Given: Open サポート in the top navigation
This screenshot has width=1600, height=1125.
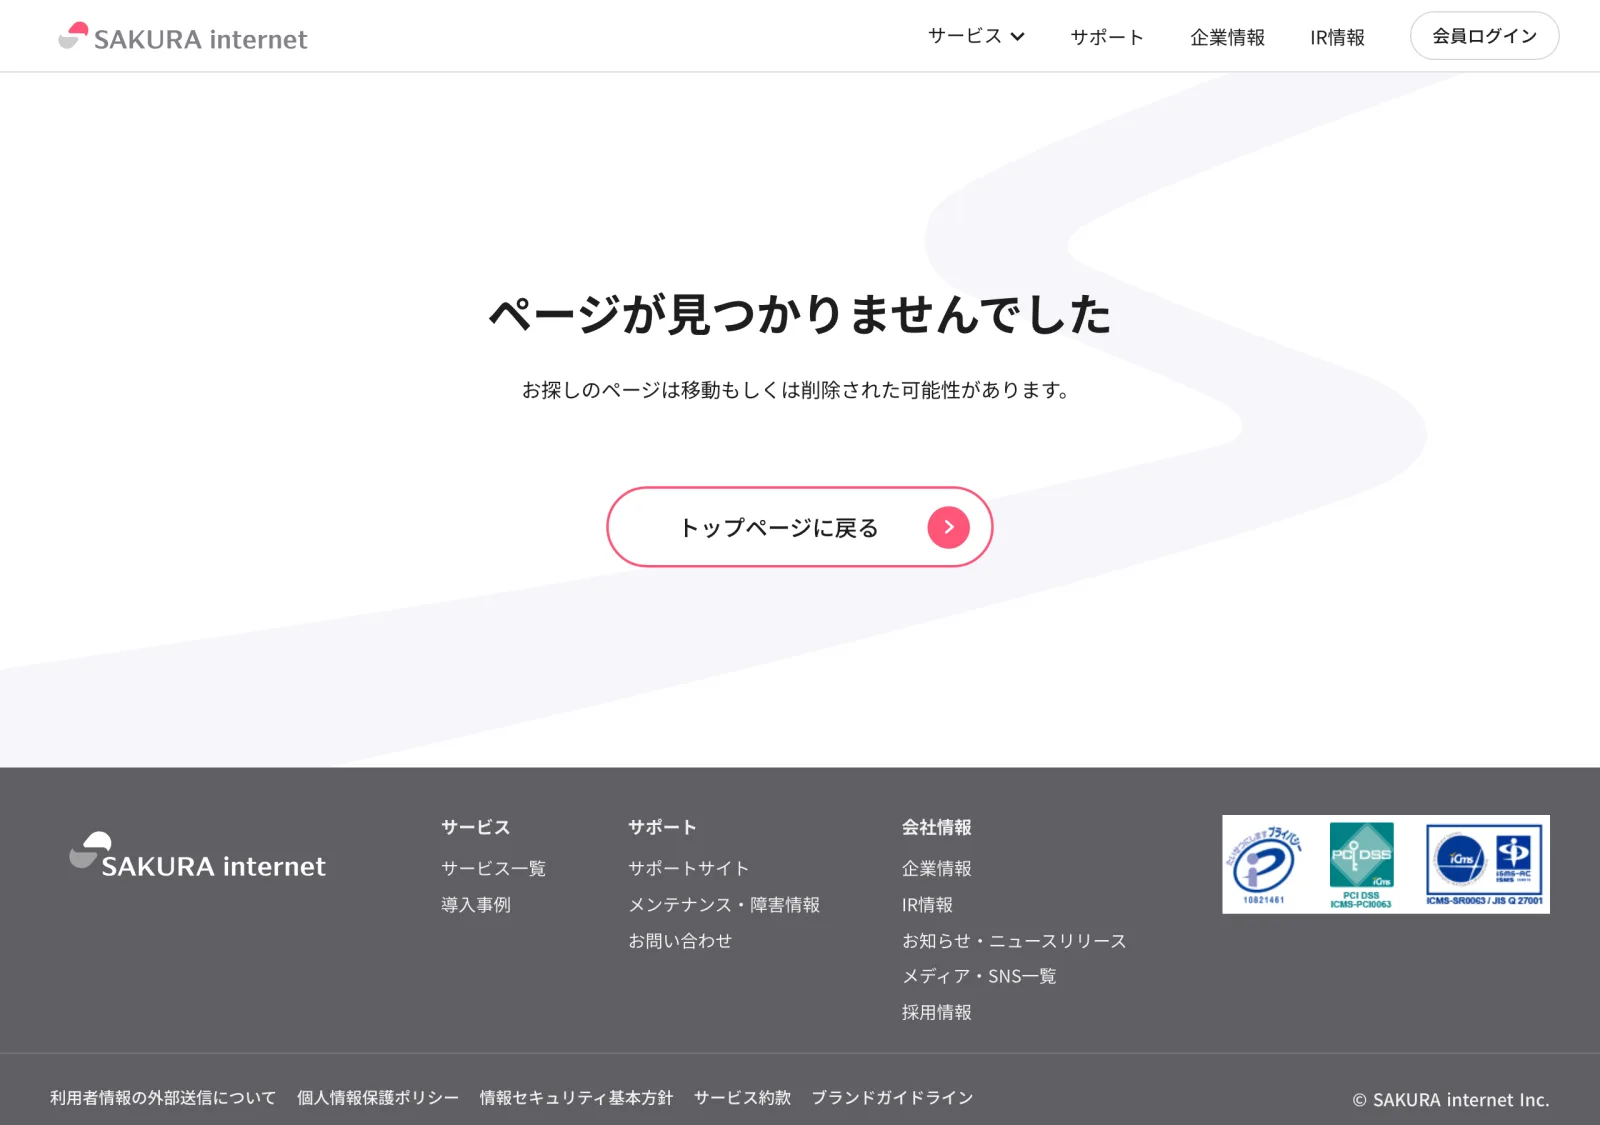Looking at the screenshot, I should tap(1107, 37).
